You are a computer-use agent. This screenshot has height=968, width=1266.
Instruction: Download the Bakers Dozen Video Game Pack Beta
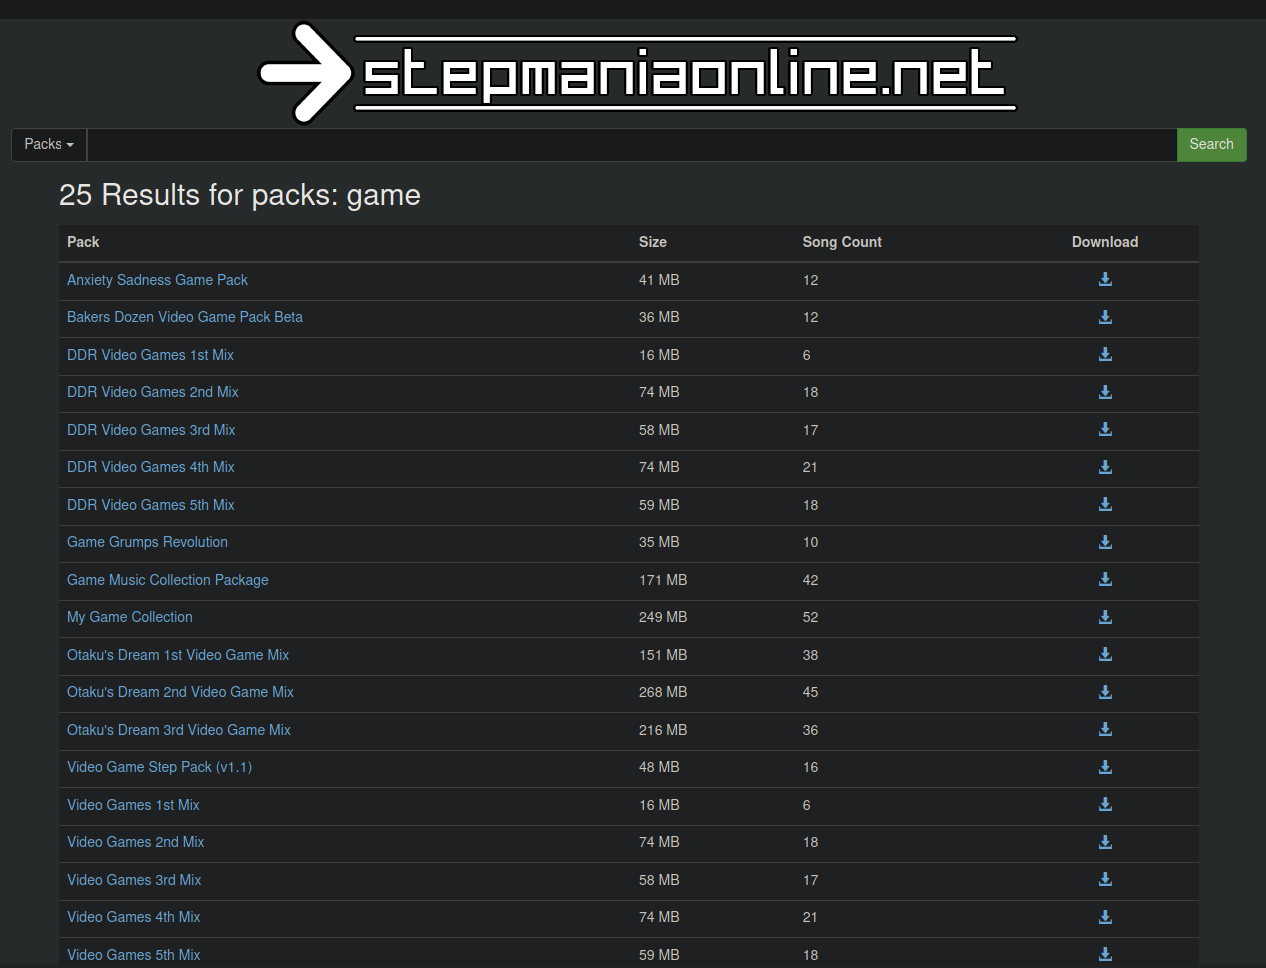point(1105,317)
